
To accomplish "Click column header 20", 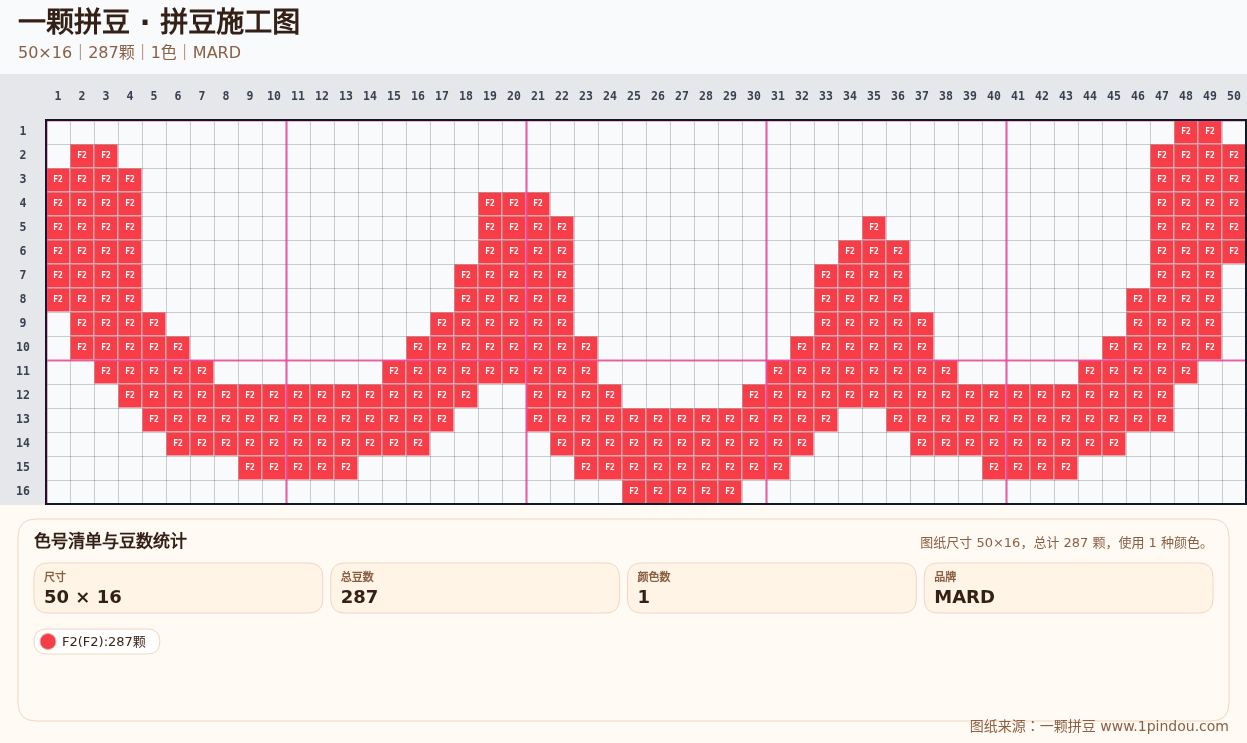I will coord(514,96).
